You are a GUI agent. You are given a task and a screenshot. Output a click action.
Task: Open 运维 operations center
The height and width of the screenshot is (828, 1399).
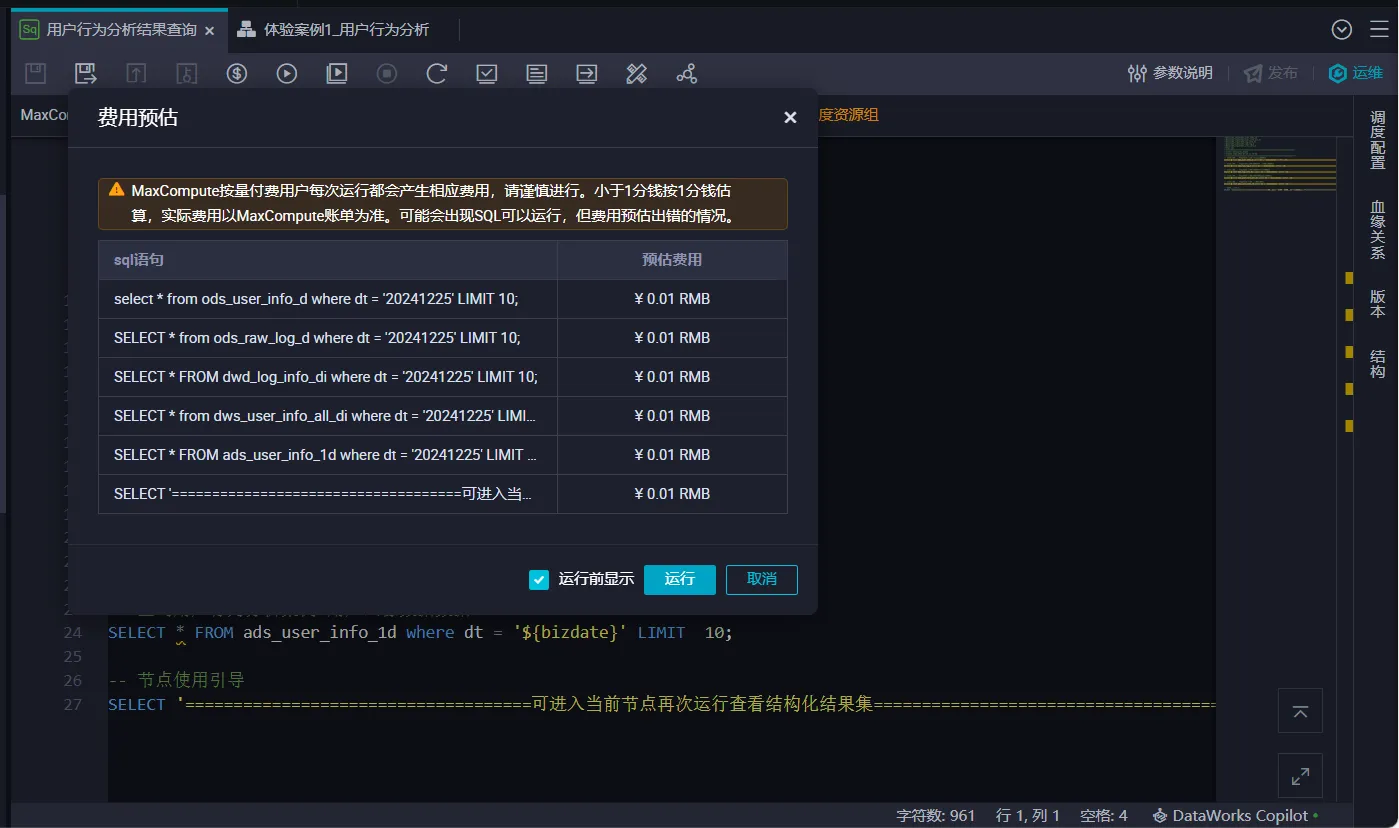click(1355, 73)
